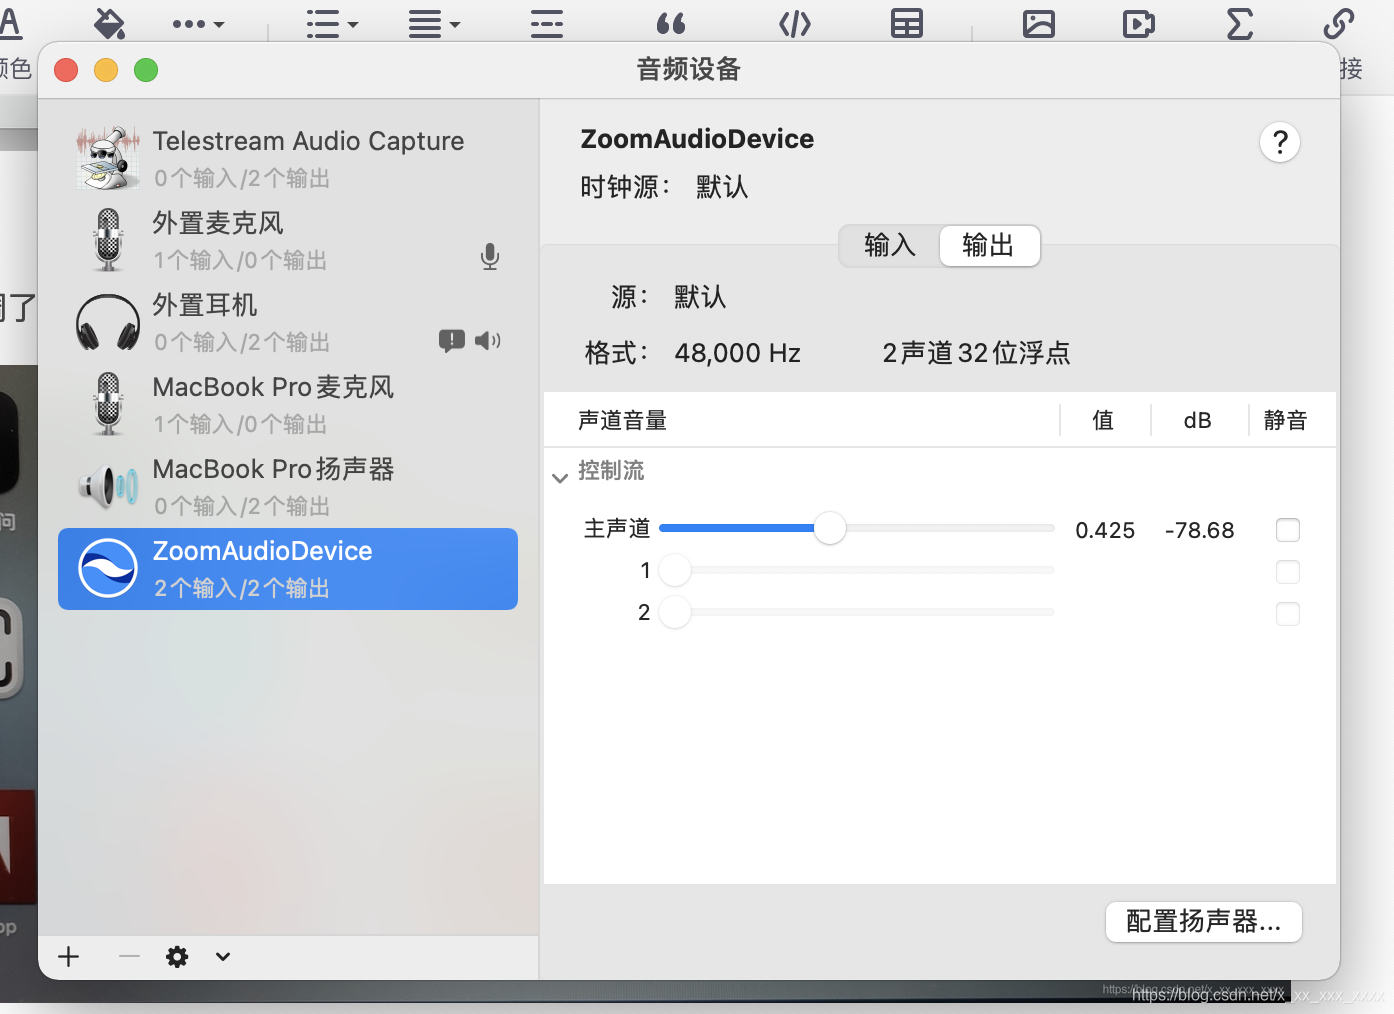Screen dimensions: 1394x1014
Task: Click the horizontal rule icon in background toolbar
Action: click(547, 24)
